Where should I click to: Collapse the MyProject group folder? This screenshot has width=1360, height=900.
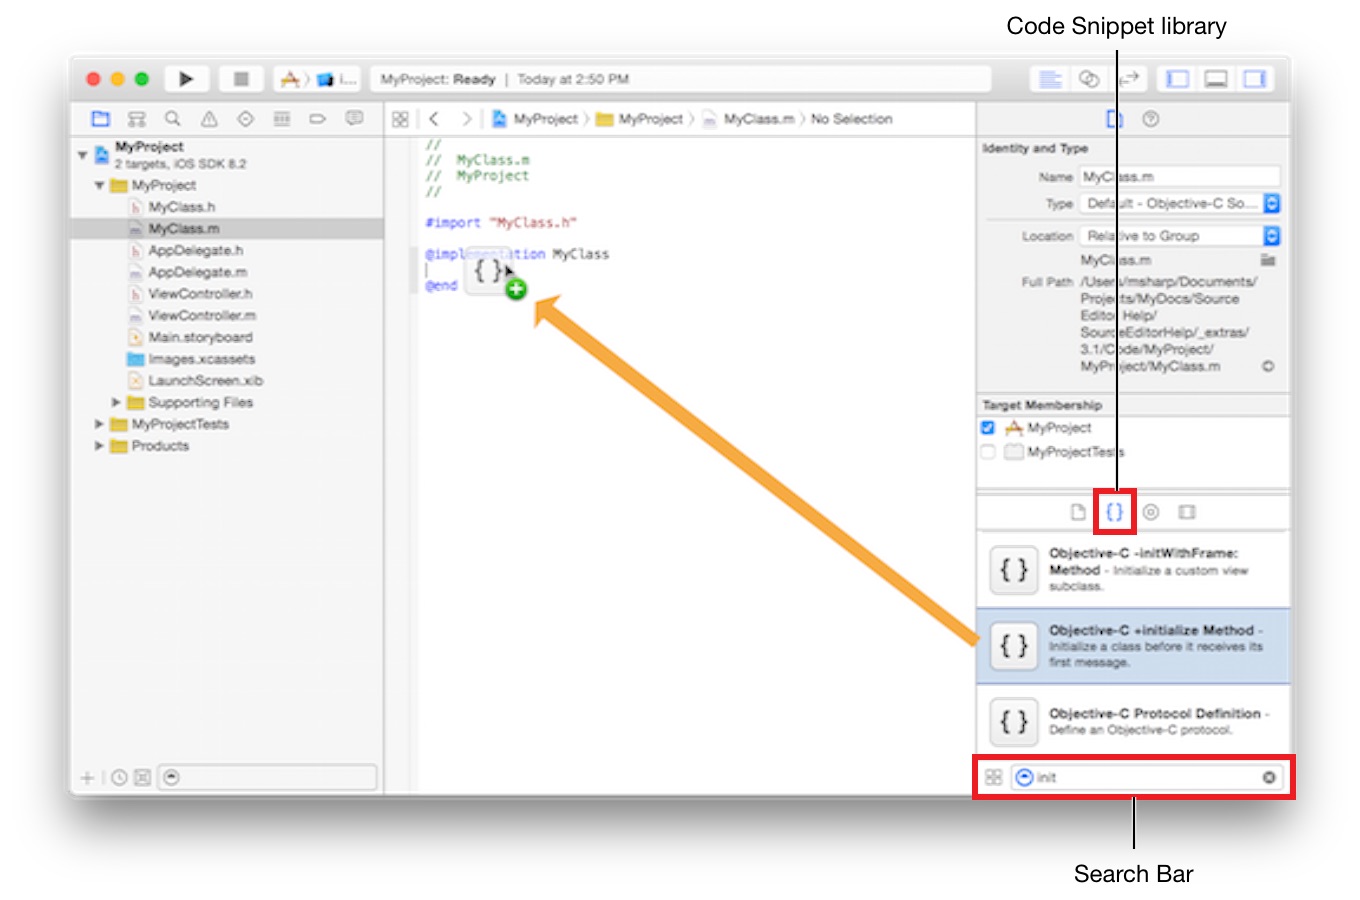coord(100,186)
